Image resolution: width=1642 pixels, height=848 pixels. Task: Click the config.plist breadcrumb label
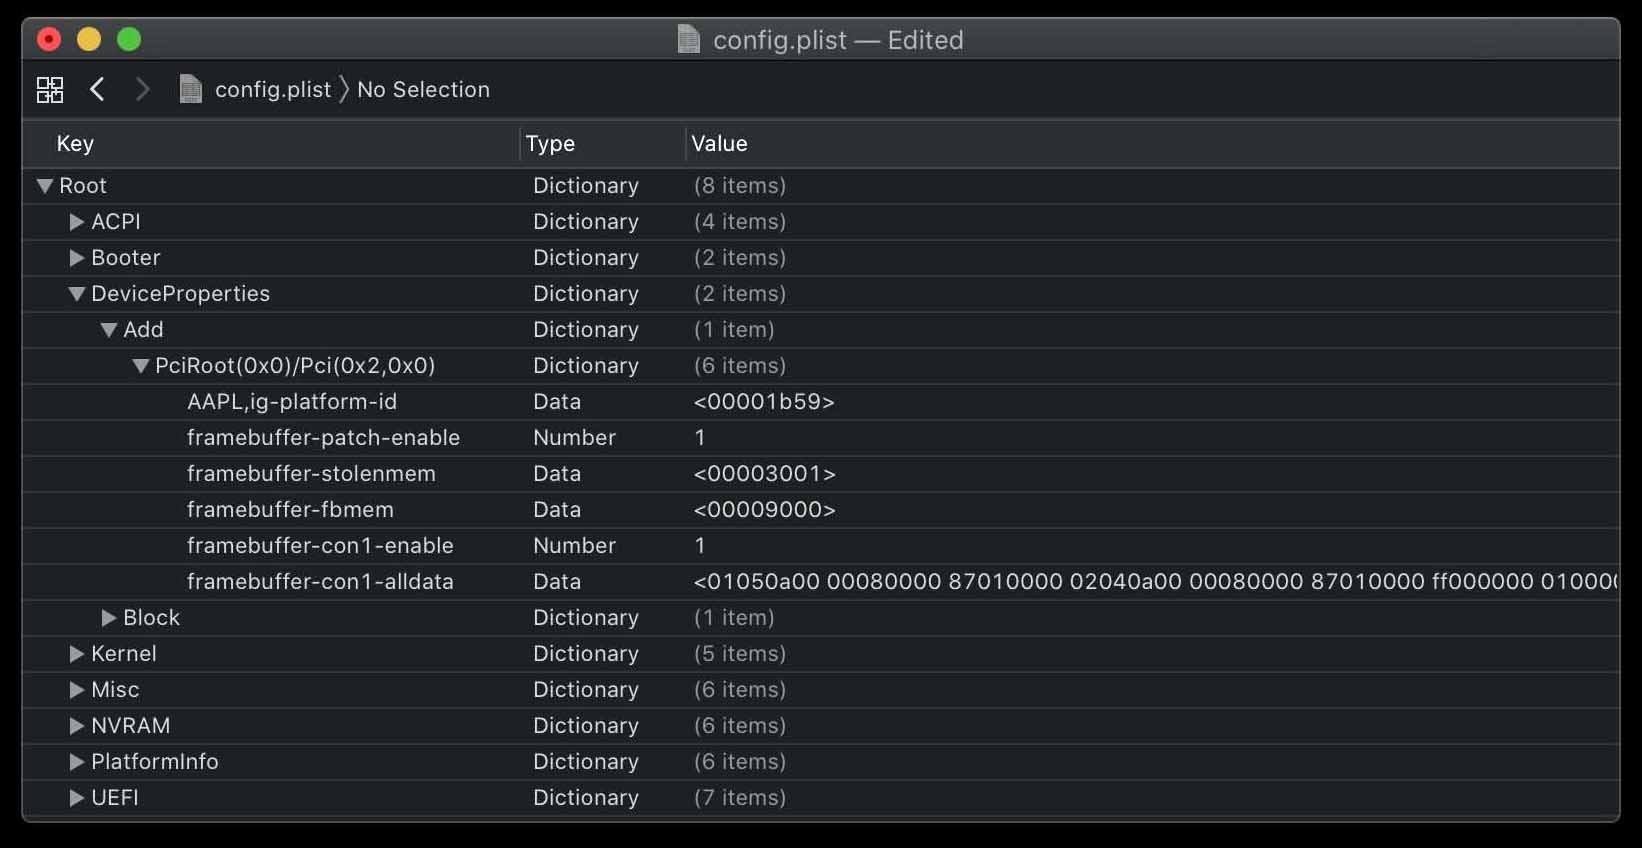coord(273,89)
